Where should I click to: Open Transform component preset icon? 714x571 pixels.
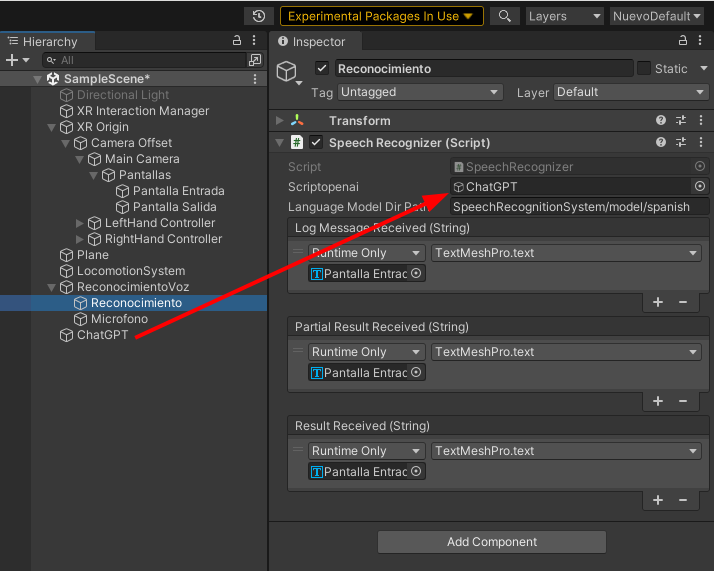680,120
